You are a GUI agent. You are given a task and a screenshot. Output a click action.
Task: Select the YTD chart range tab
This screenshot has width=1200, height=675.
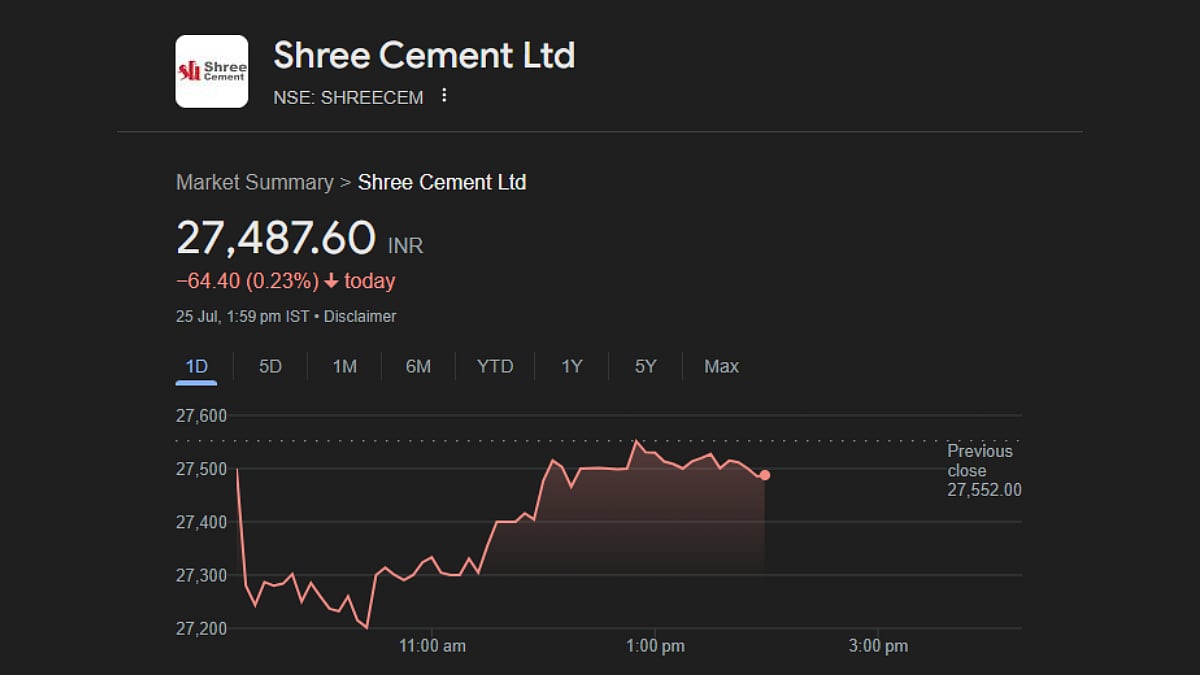[495, 366]
